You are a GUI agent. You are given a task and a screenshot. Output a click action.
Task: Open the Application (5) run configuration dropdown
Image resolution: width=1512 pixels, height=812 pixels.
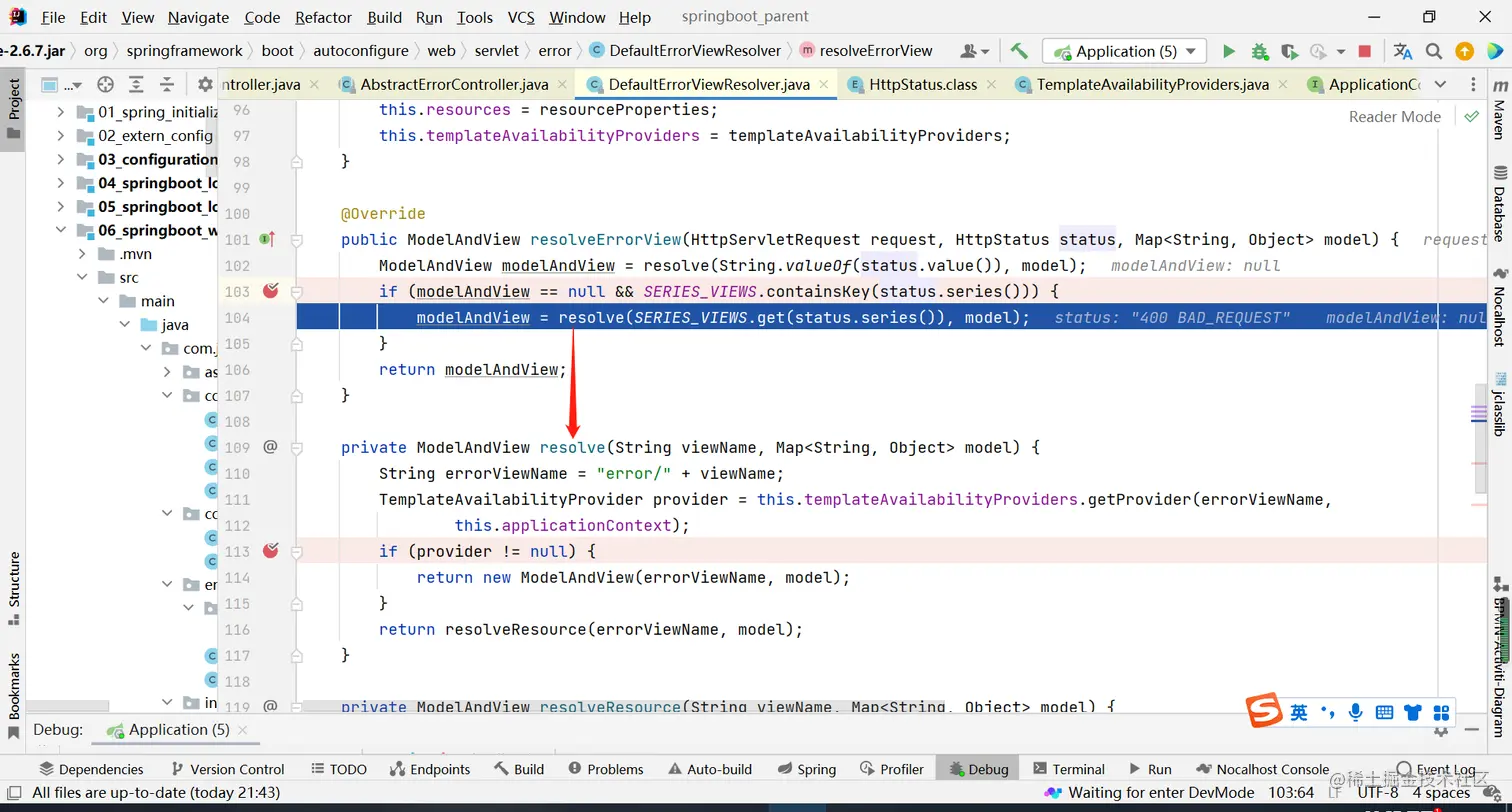(x=1124, y=51)
